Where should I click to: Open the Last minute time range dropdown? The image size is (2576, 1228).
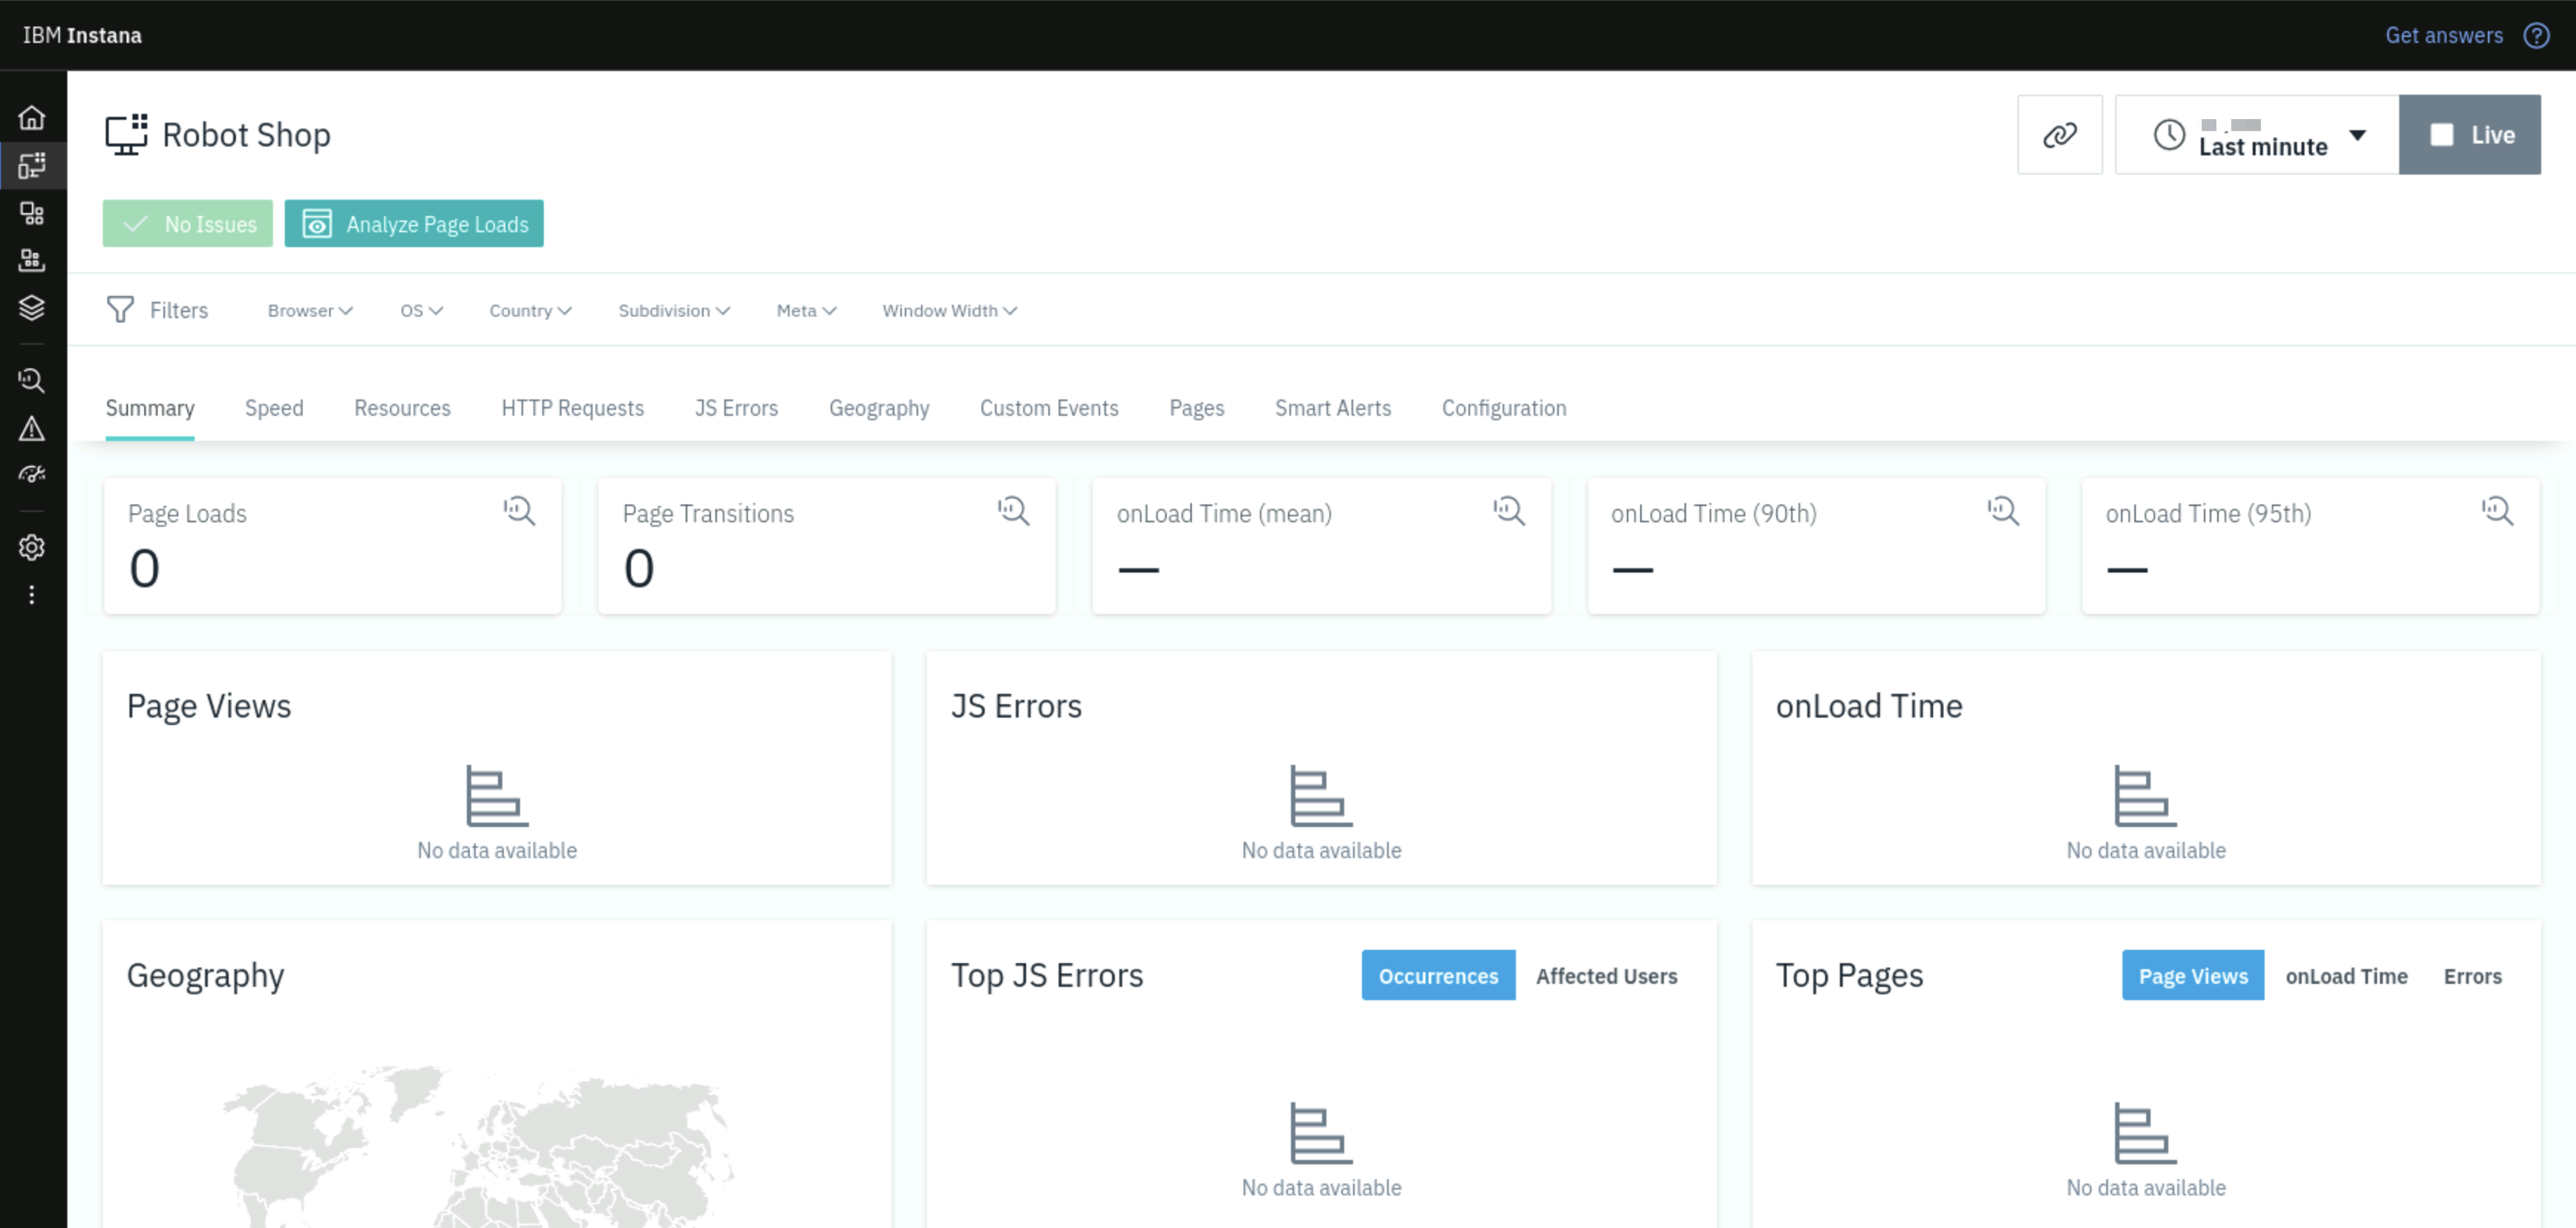2257,135
